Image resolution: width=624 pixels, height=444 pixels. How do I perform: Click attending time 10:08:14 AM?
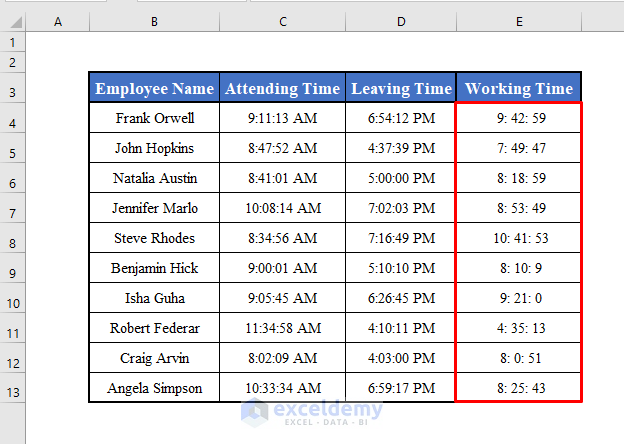tap(283, 208)
